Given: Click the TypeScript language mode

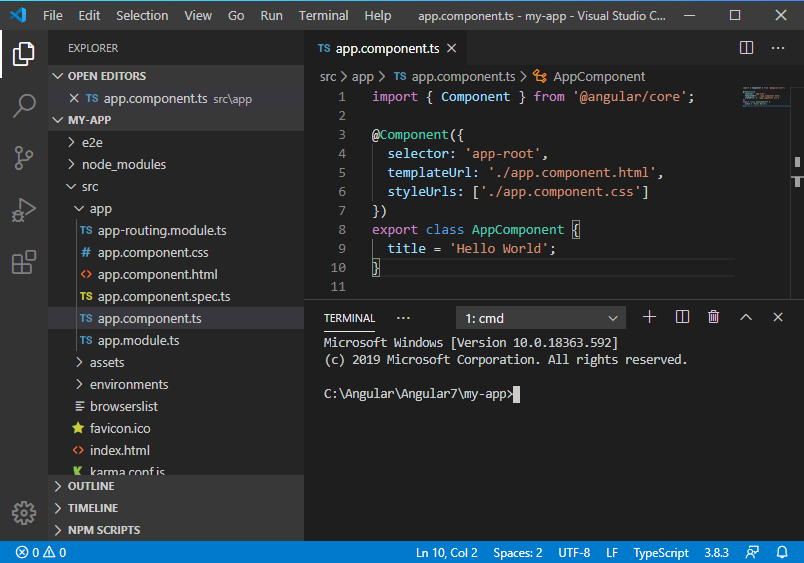Looking at the screenshot, I should (660, 552).
